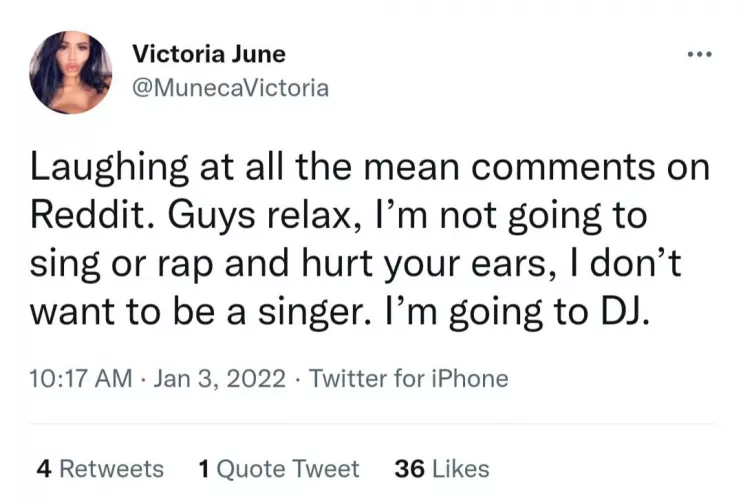
Task: Show the 36 Likes list
Action: (x=442, y=468)
